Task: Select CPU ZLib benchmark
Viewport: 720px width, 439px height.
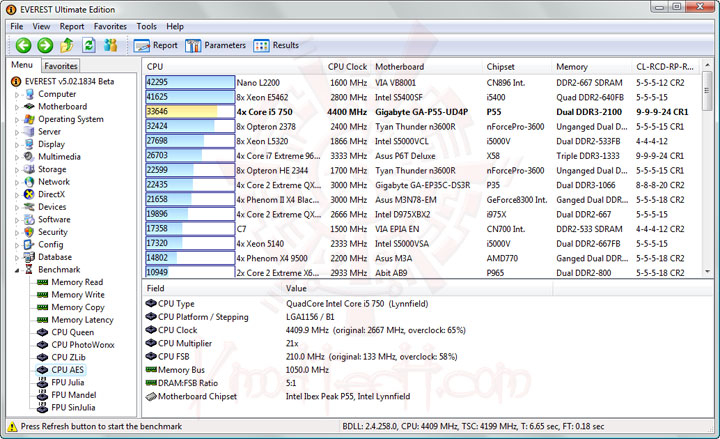Action: point(68,357)
